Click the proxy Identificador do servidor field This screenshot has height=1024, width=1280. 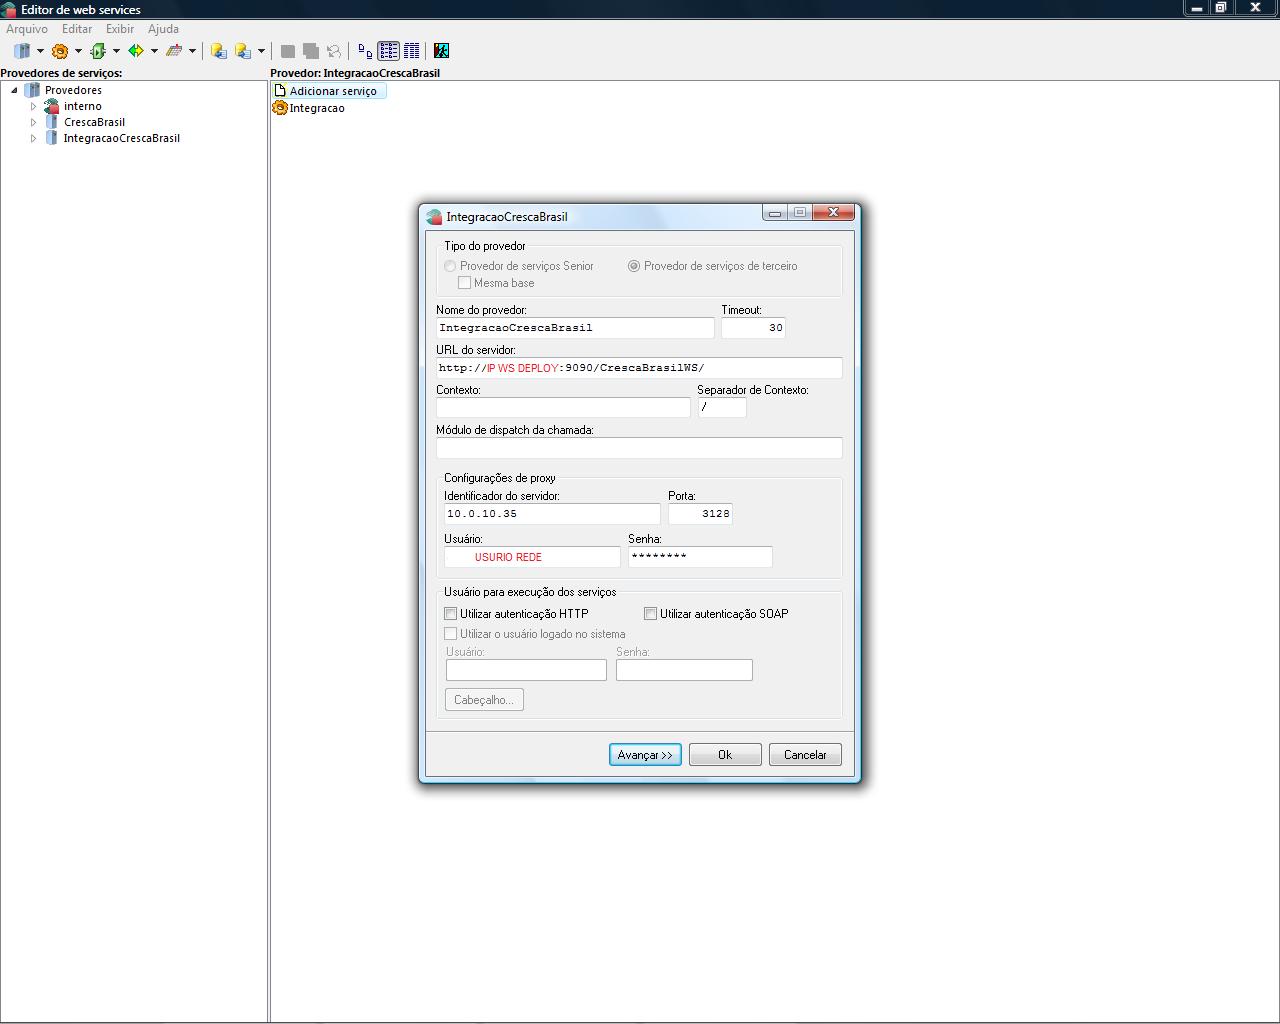[552, 514]
